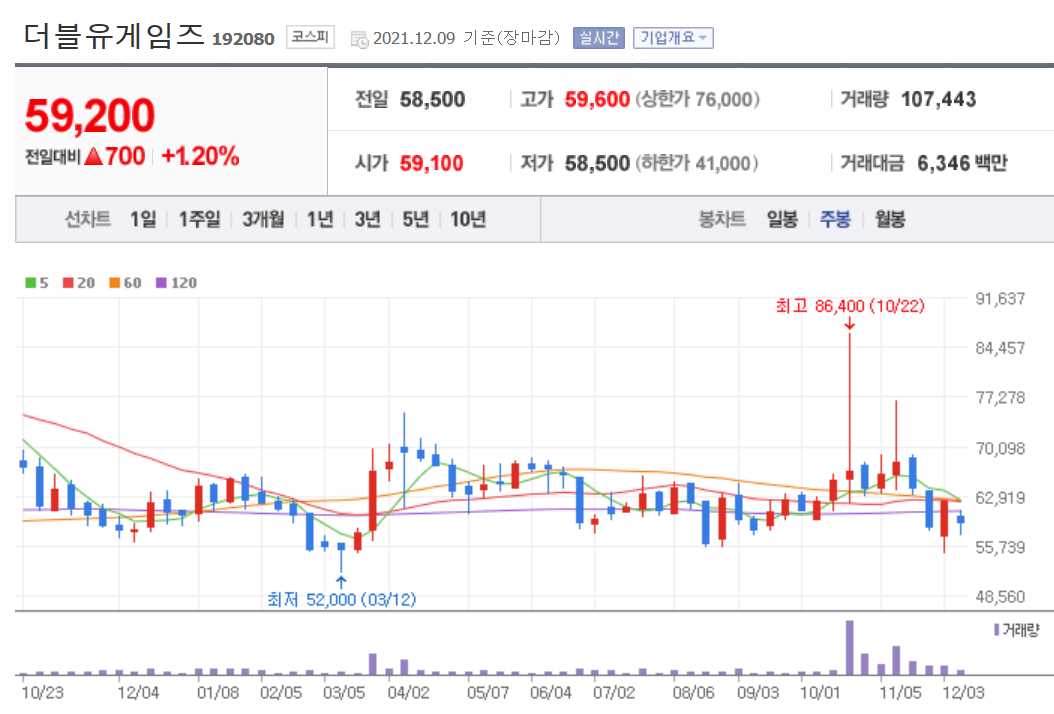This screenshot has height=714, width=1054.
Task: Click the 10/23 date axis label
Action: (42, 692)
